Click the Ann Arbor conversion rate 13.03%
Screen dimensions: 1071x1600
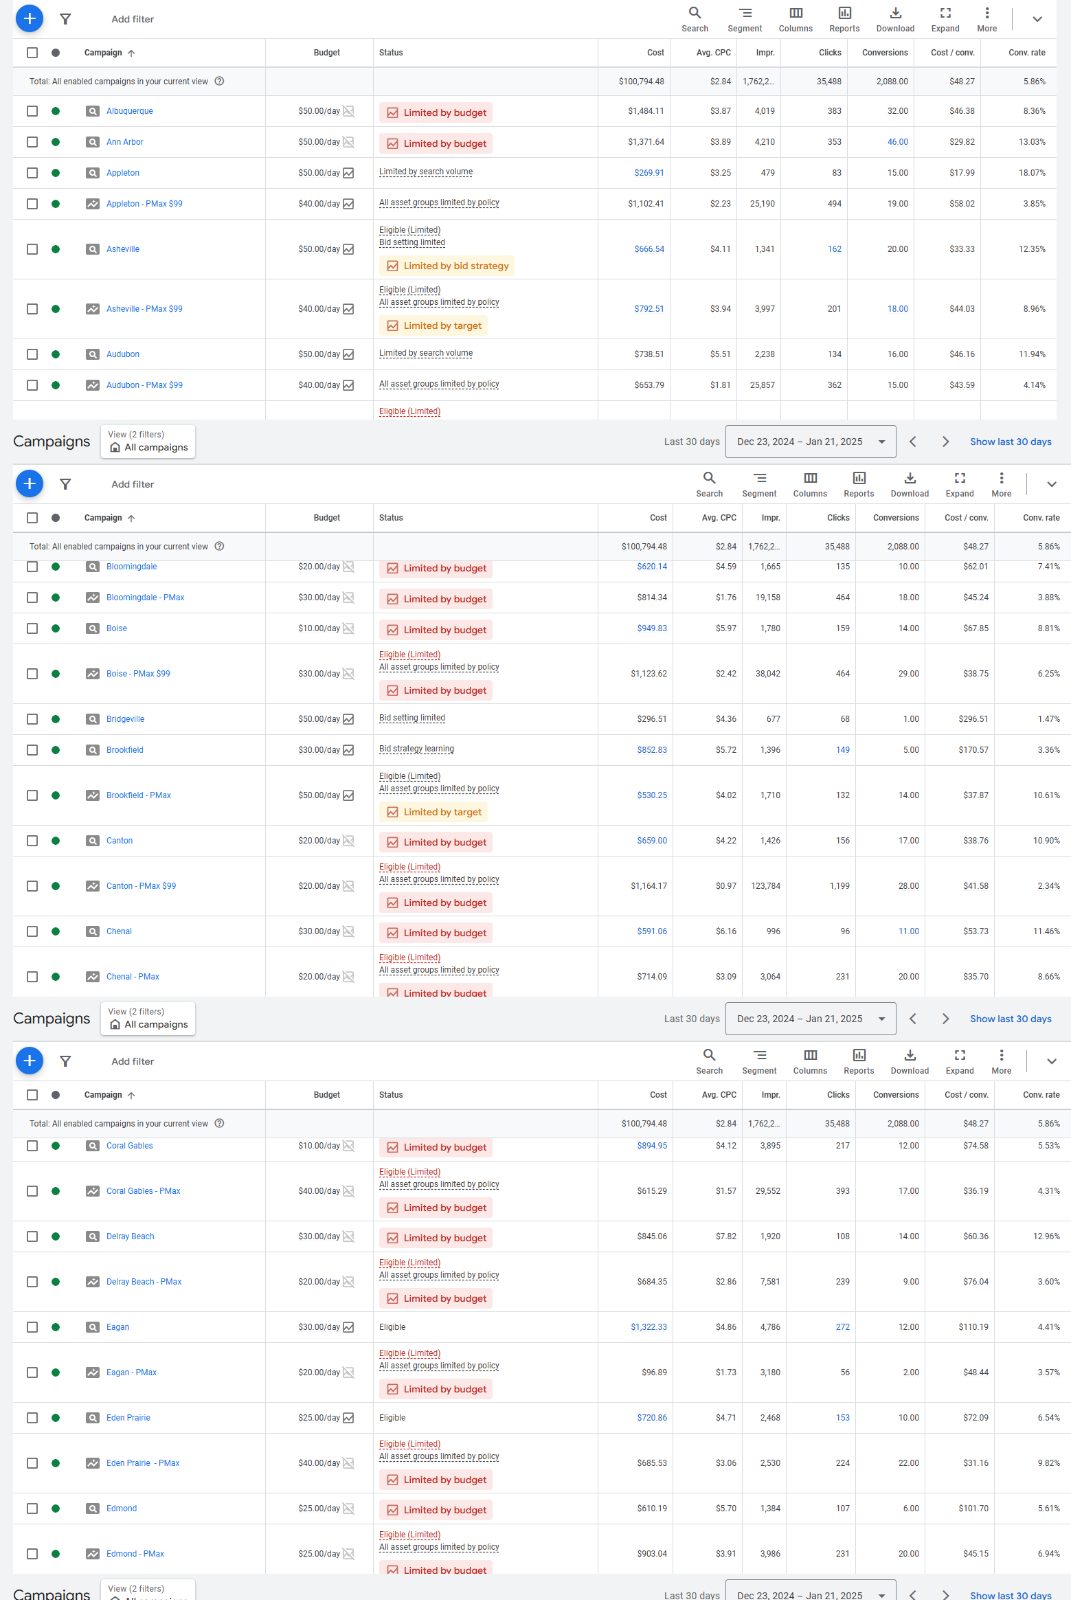tap(1032, 142)
